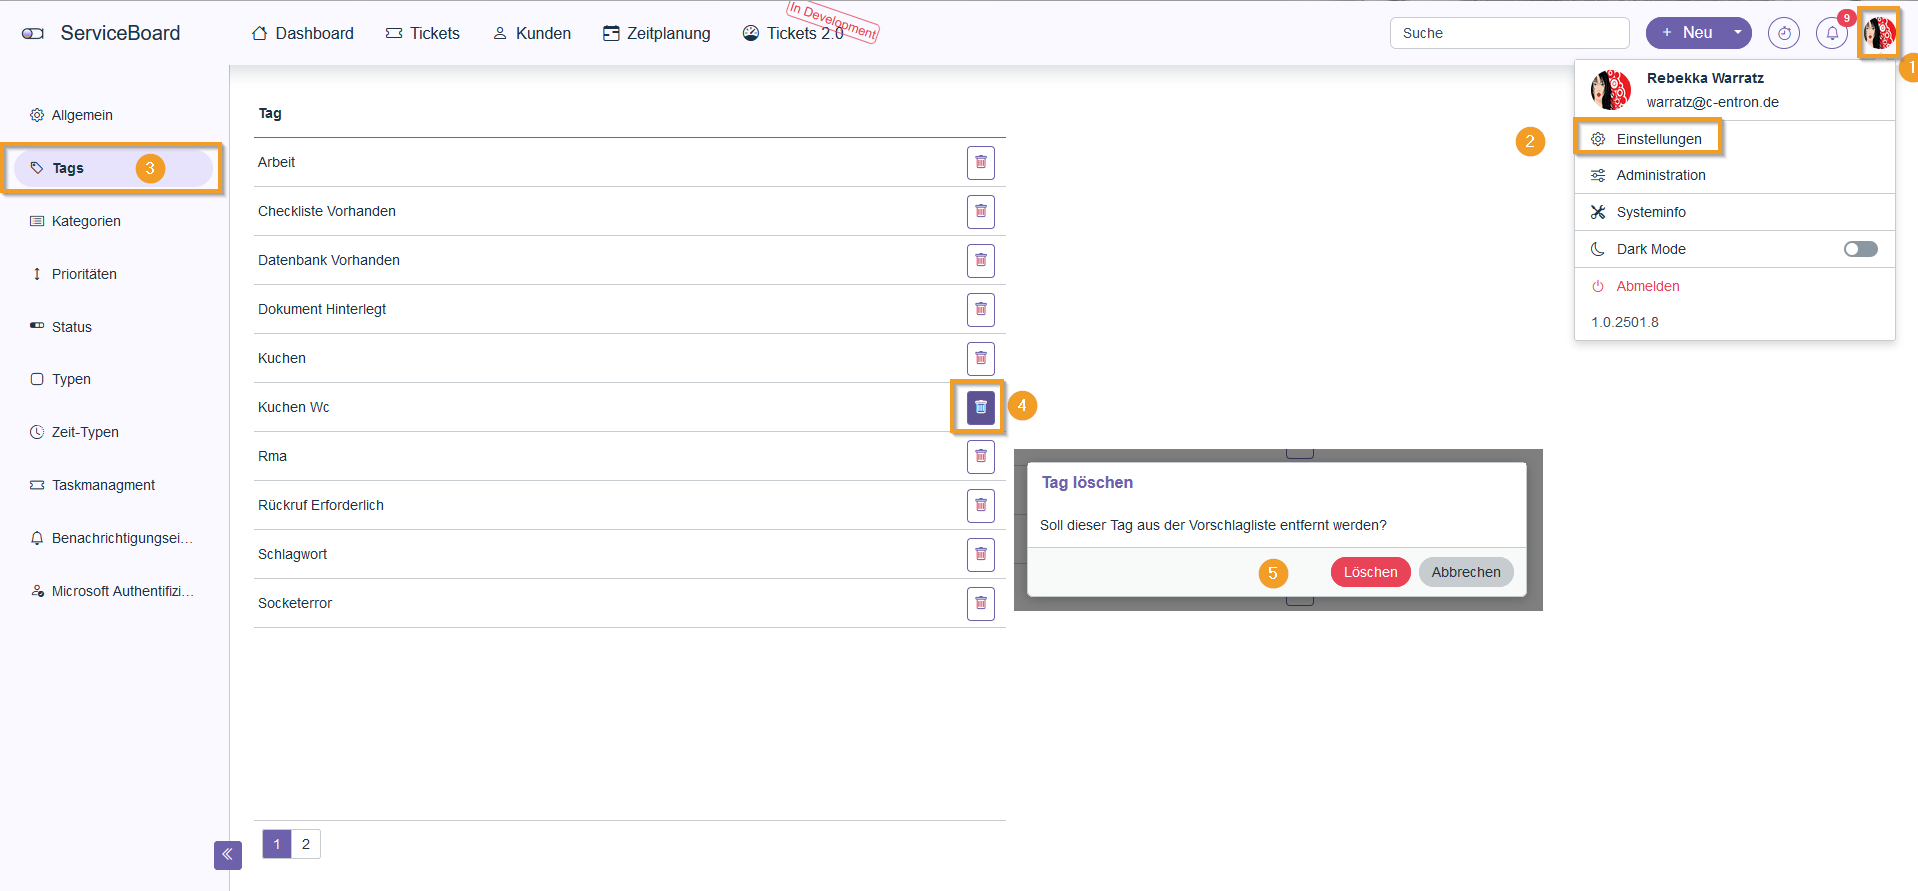The width and height of the screenshot is (1918, 891).
Task: Click Abmelden to log out
Action: tap(1647, 286)
